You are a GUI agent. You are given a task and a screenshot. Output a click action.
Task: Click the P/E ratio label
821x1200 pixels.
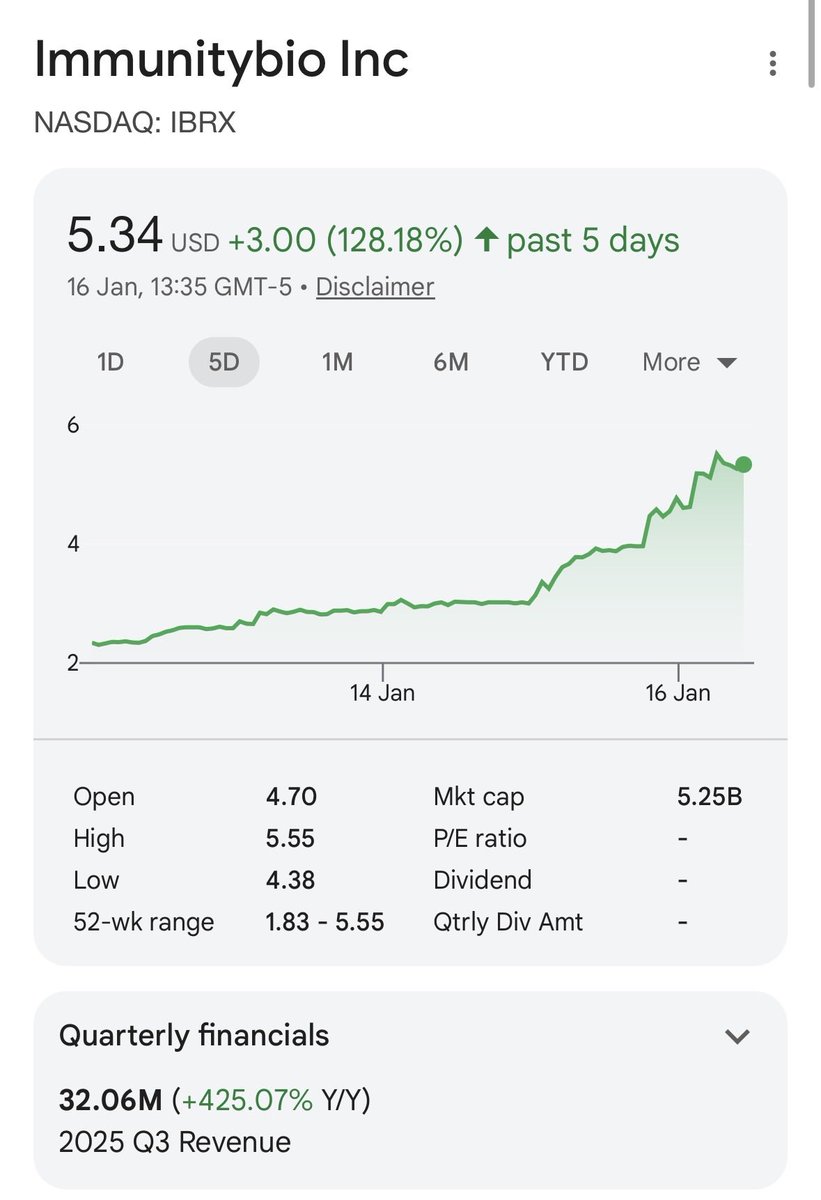(x=480, y=839)
